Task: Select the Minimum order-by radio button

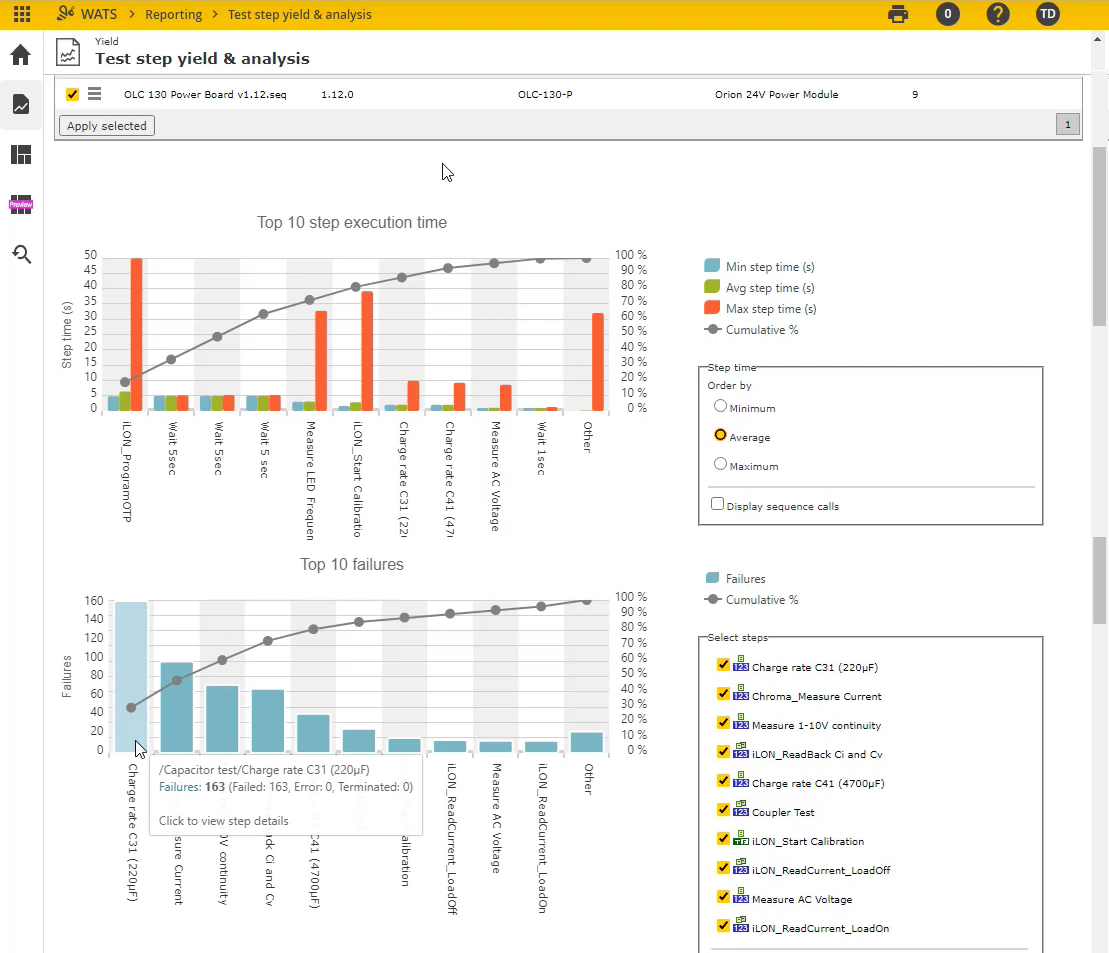Action: (x=720, y=406)
